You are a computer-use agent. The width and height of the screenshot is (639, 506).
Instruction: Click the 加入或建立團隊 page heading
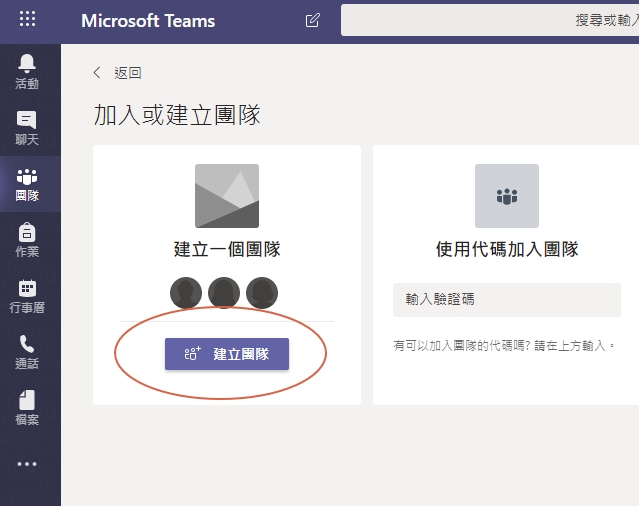click(177, 115)
